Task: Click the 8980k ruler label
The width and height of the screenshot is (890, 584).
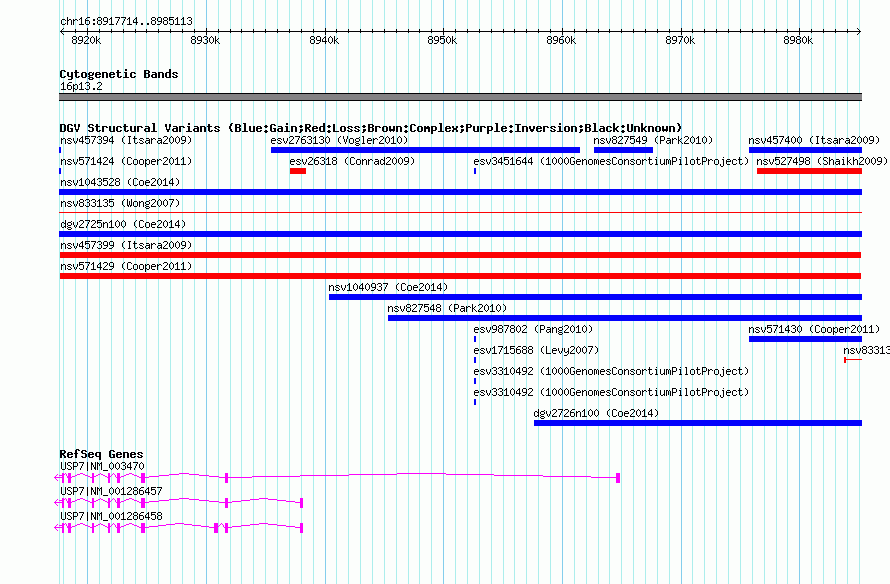Action: [x=798, y=40]
